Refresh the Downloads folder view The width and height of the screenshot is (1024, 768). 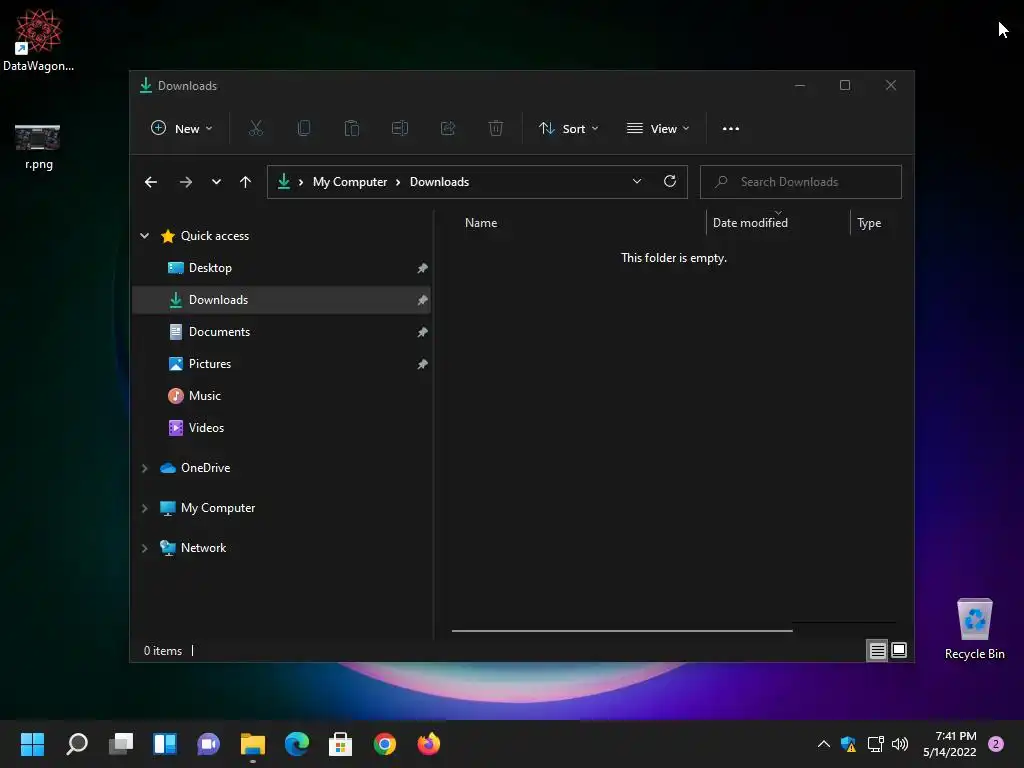pos(669,182)
